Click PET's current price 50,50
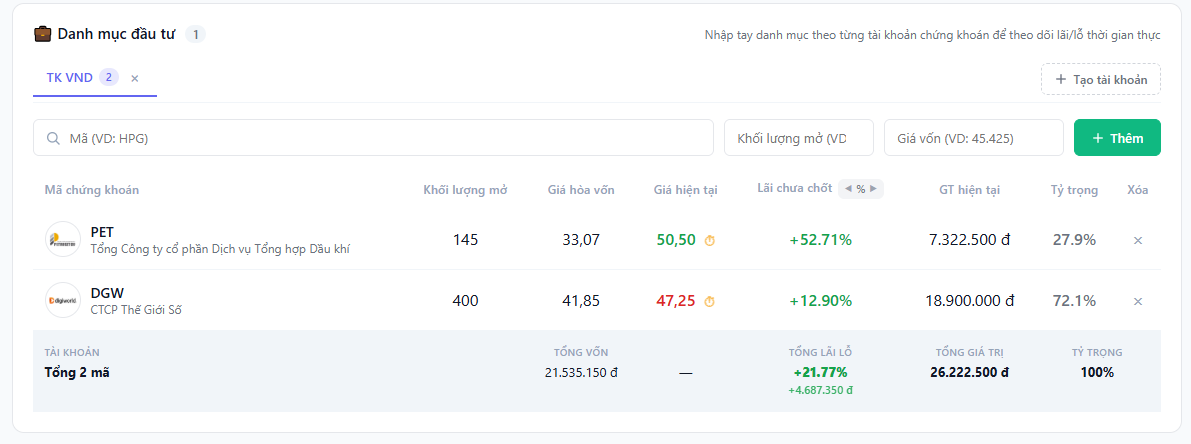This screenshot has width=1191, height=444. 676,240
